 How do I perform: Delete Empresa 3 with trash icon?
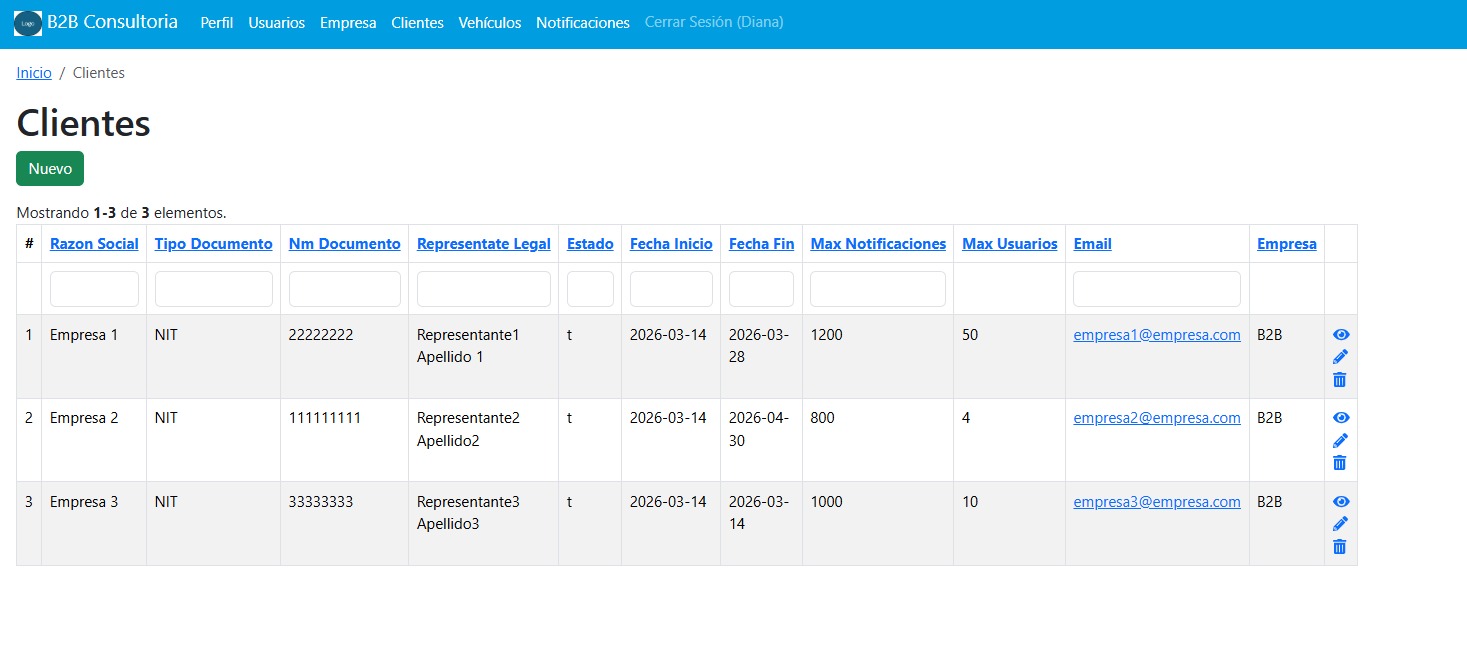pyautogui.click(x=1340, y=547)
